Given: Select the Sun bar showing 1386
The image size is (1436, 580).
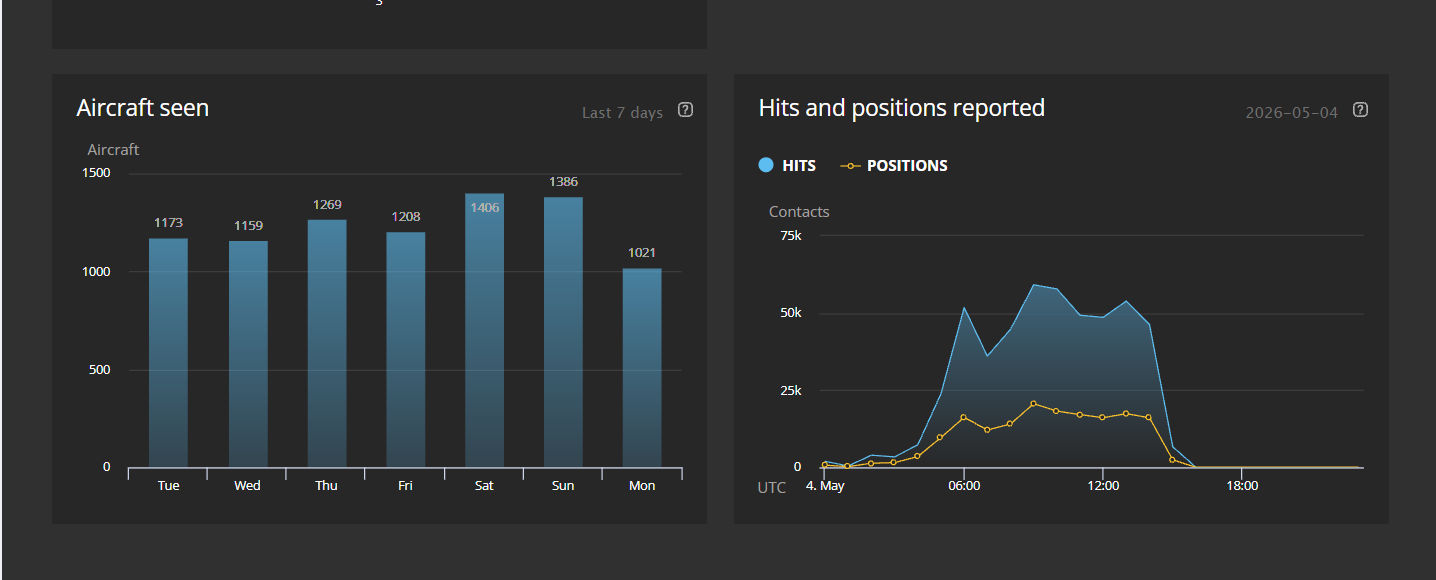Looking at the screenshot, I should tap(563, 333).
